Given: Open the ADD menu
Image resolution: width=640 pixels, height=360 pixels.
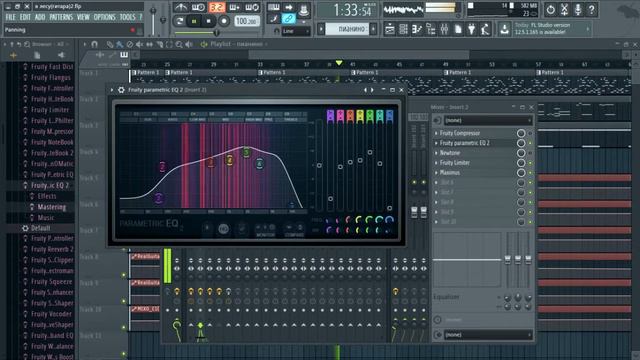Looking at the screenshot, I should point(40,17).
